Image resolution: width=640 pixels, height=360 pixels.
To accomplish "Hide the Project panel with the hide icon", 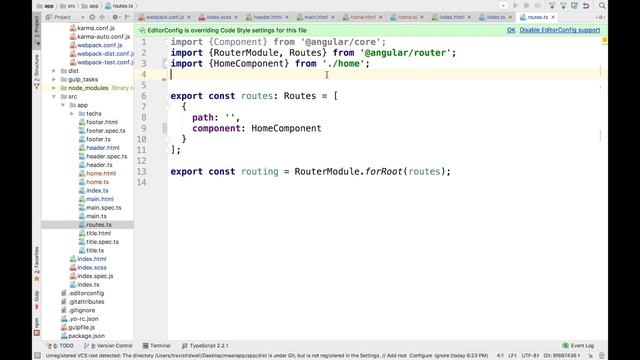I will pos(127,17).
